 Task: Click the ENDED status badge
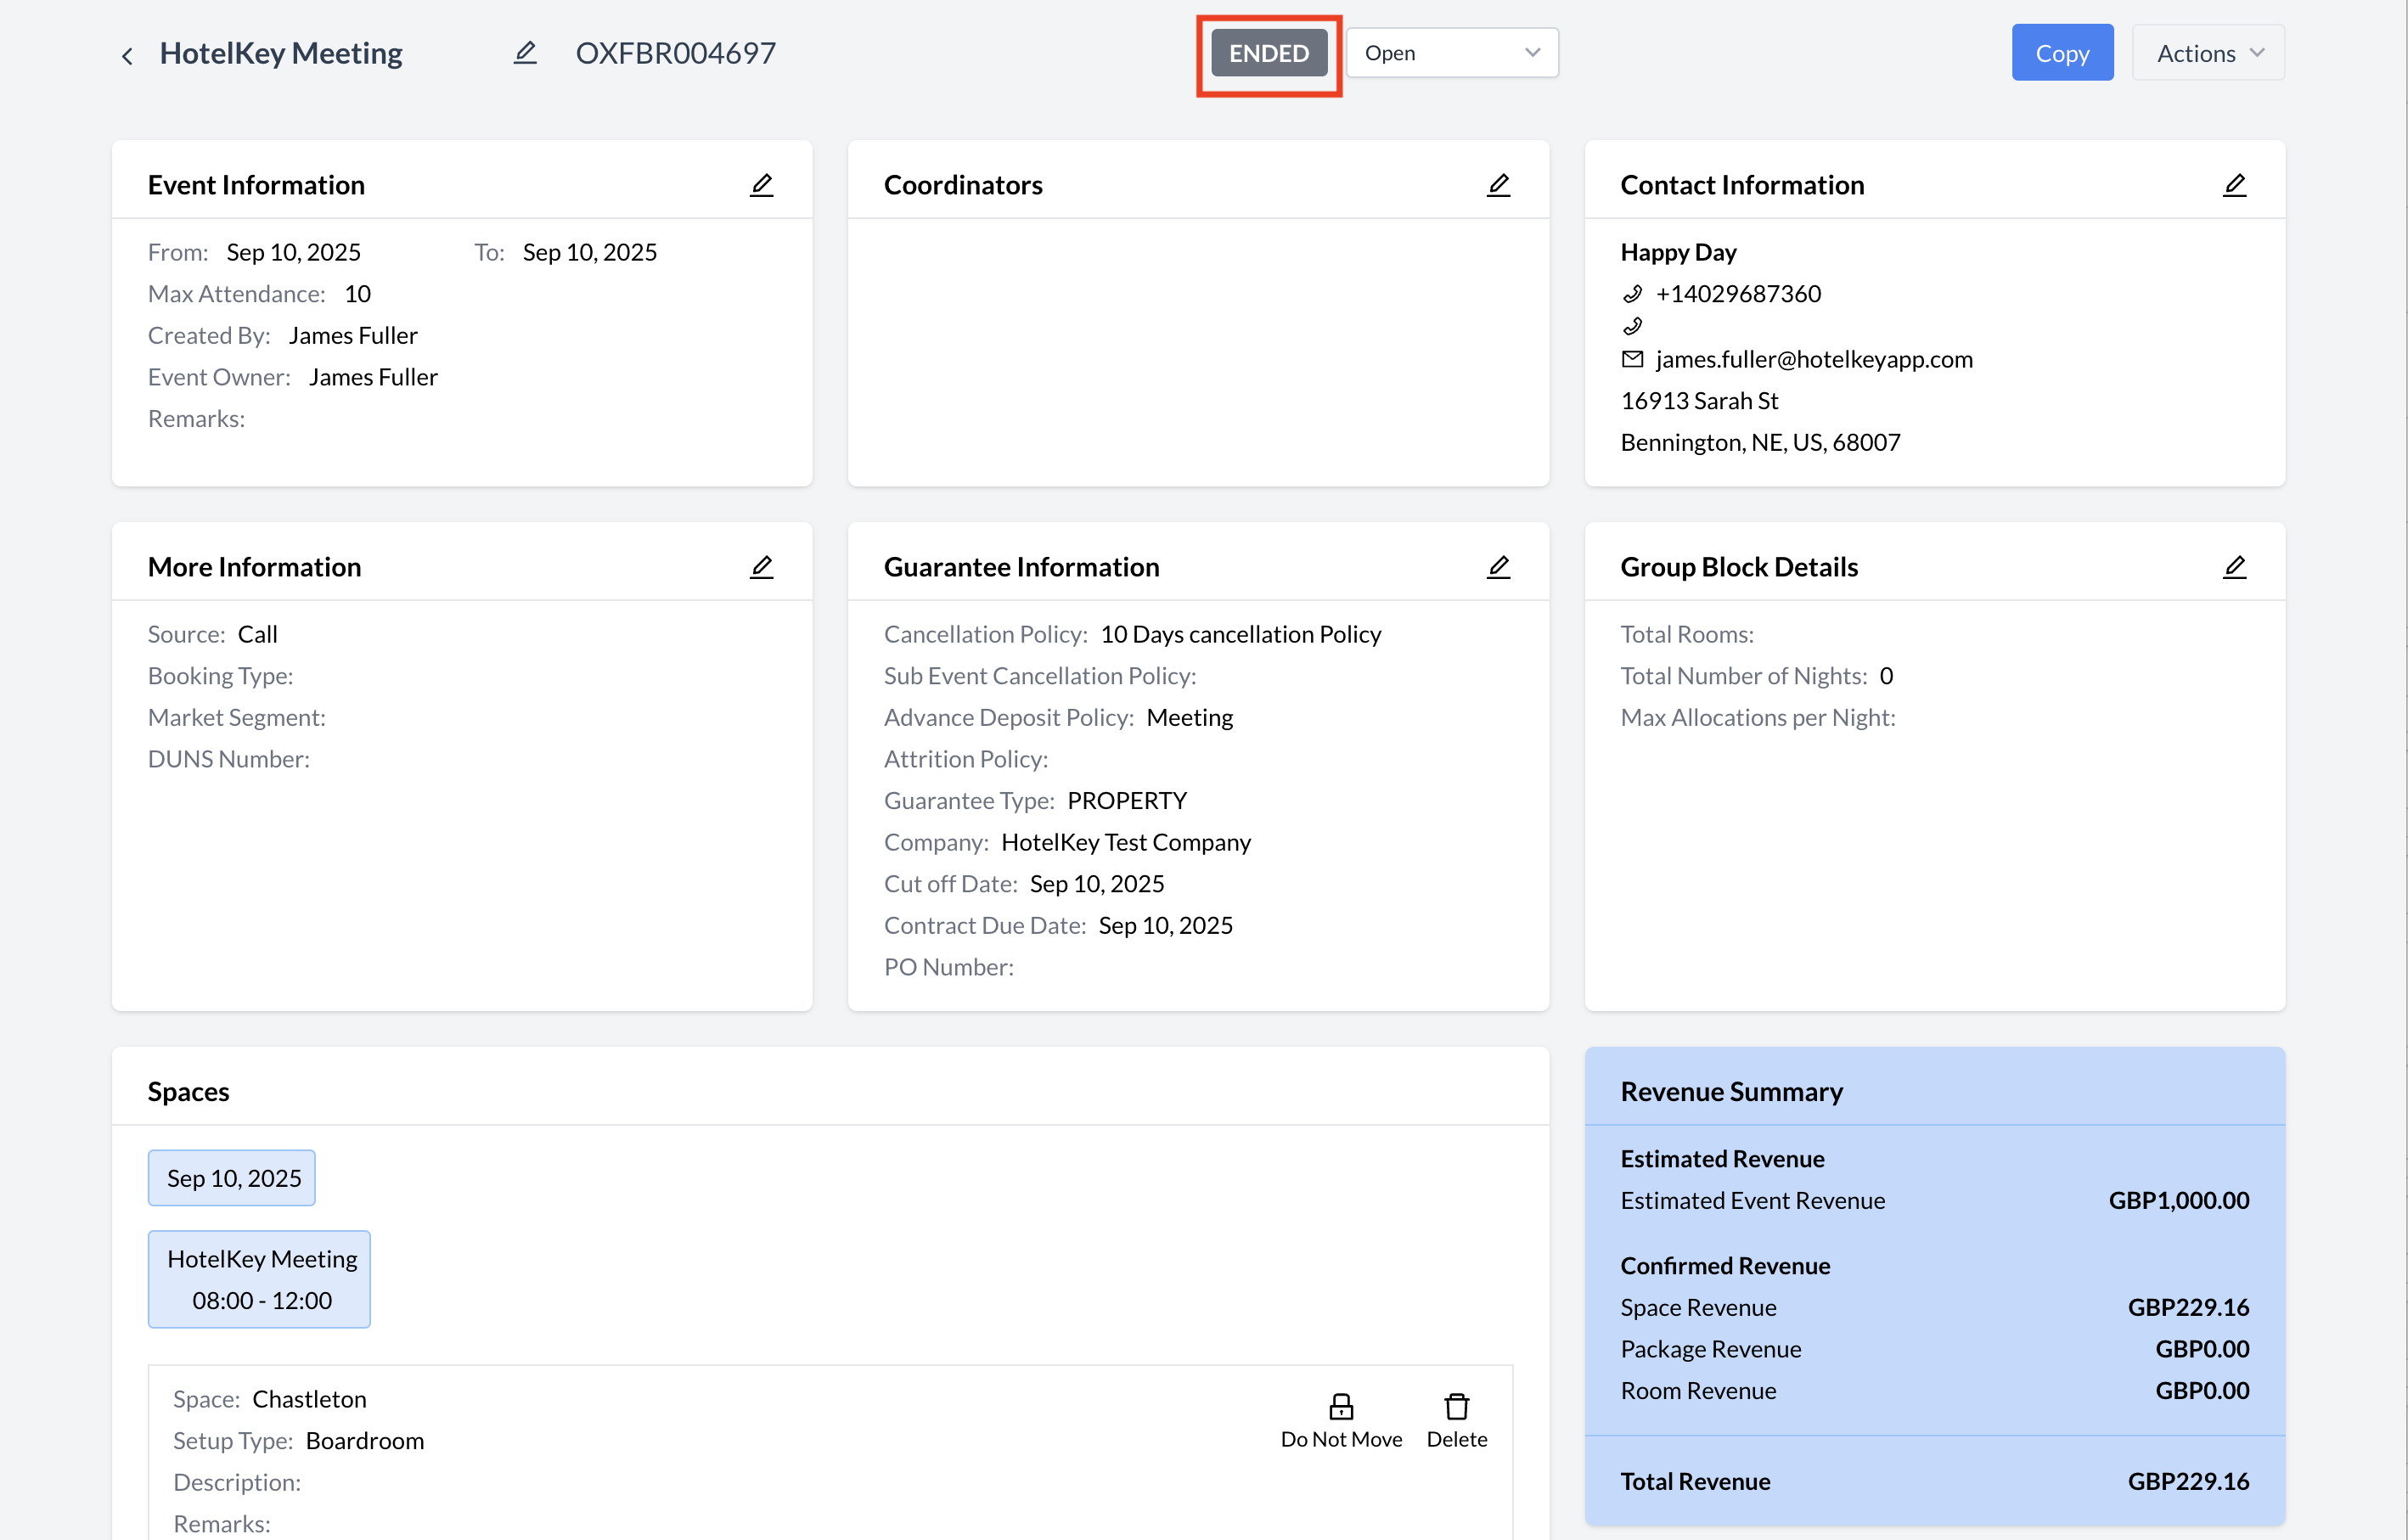pyautogui.click(x=1268, y=53)
